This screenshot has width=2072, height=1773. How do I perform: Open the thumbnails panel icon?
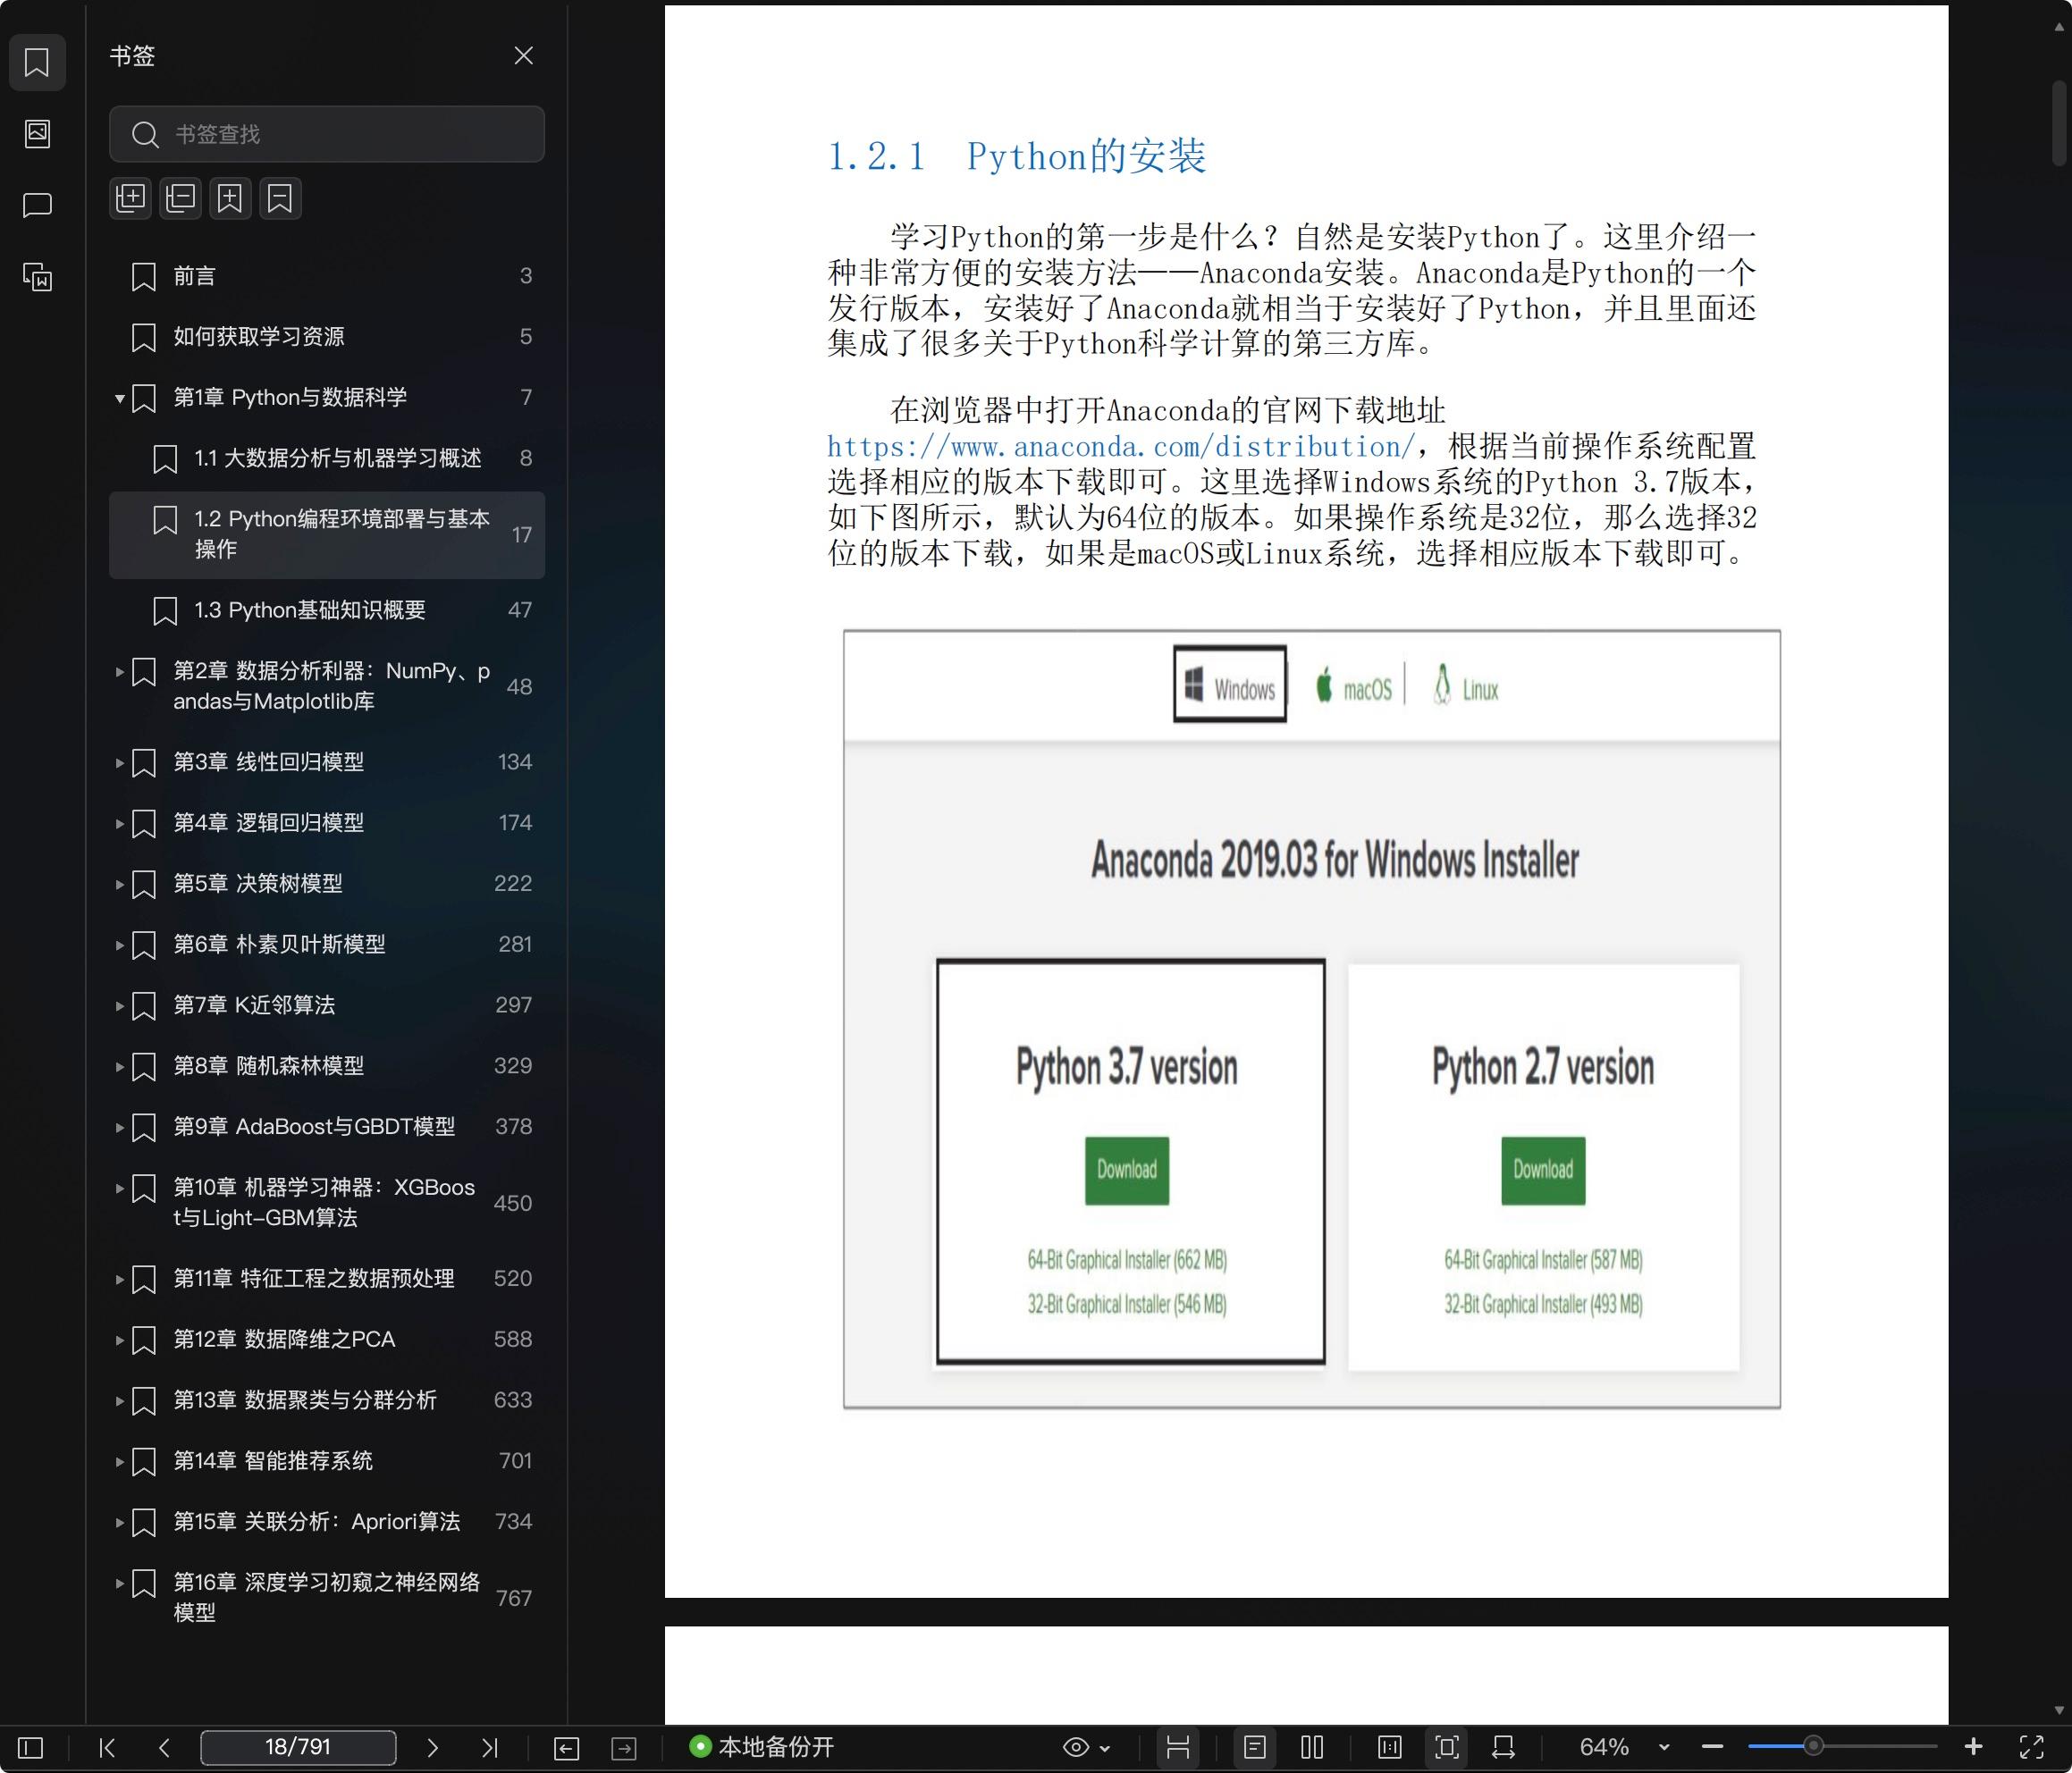click(x=37, y=133)
